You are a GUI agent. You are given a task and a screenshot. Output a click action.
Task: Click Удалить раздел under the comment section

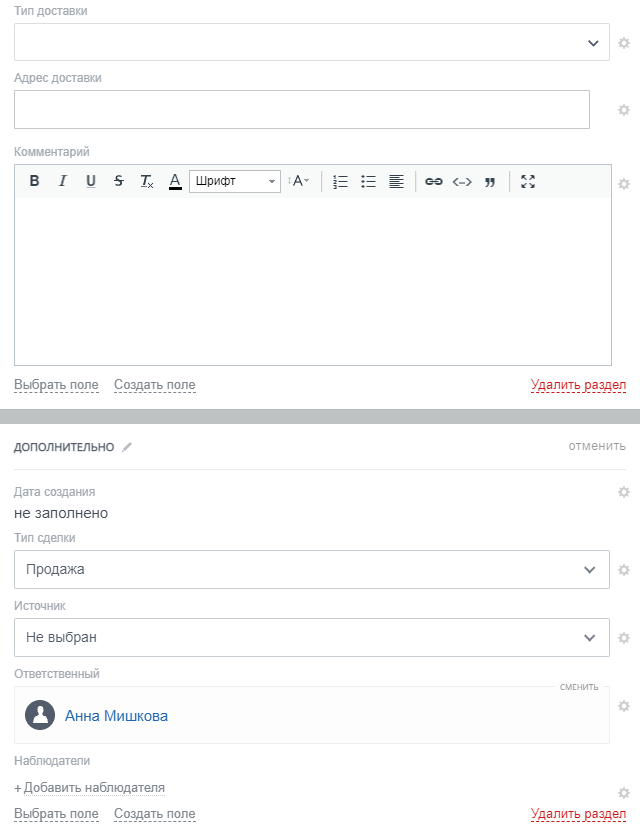click(578, 385)
